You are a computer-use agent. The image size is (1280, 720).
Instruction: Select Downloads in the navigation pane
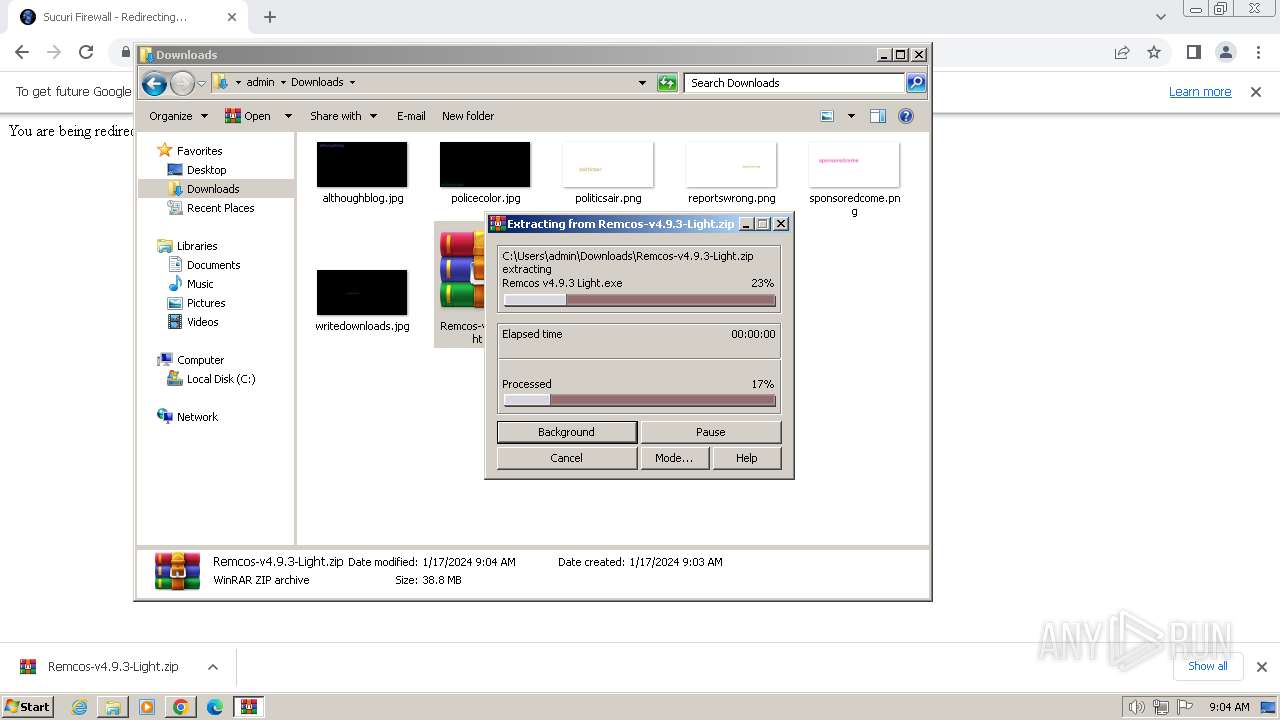[213, 189]
